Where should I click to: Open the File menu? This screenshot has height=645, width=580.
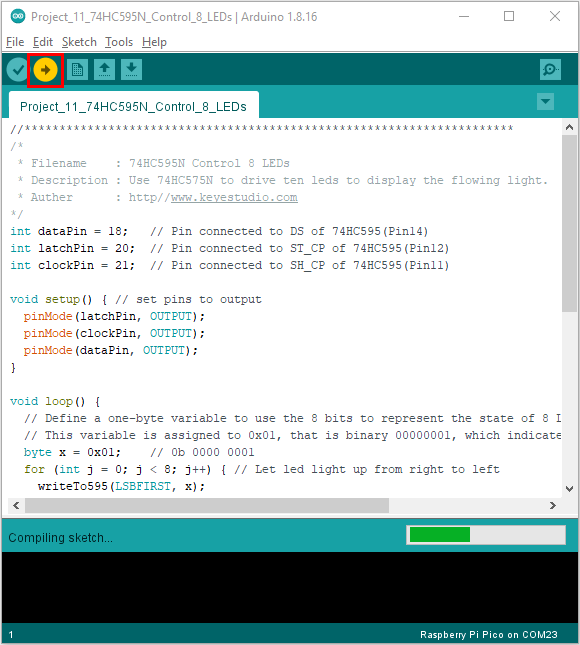pos(15,42)
